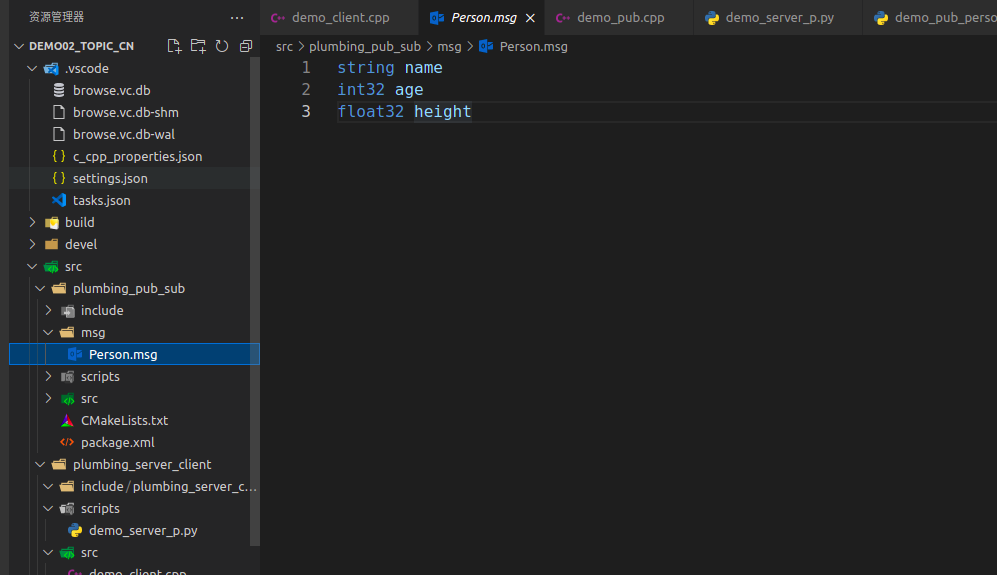Open CMakeLists.txt under plumbing_pub_sub

coord(124,420)
